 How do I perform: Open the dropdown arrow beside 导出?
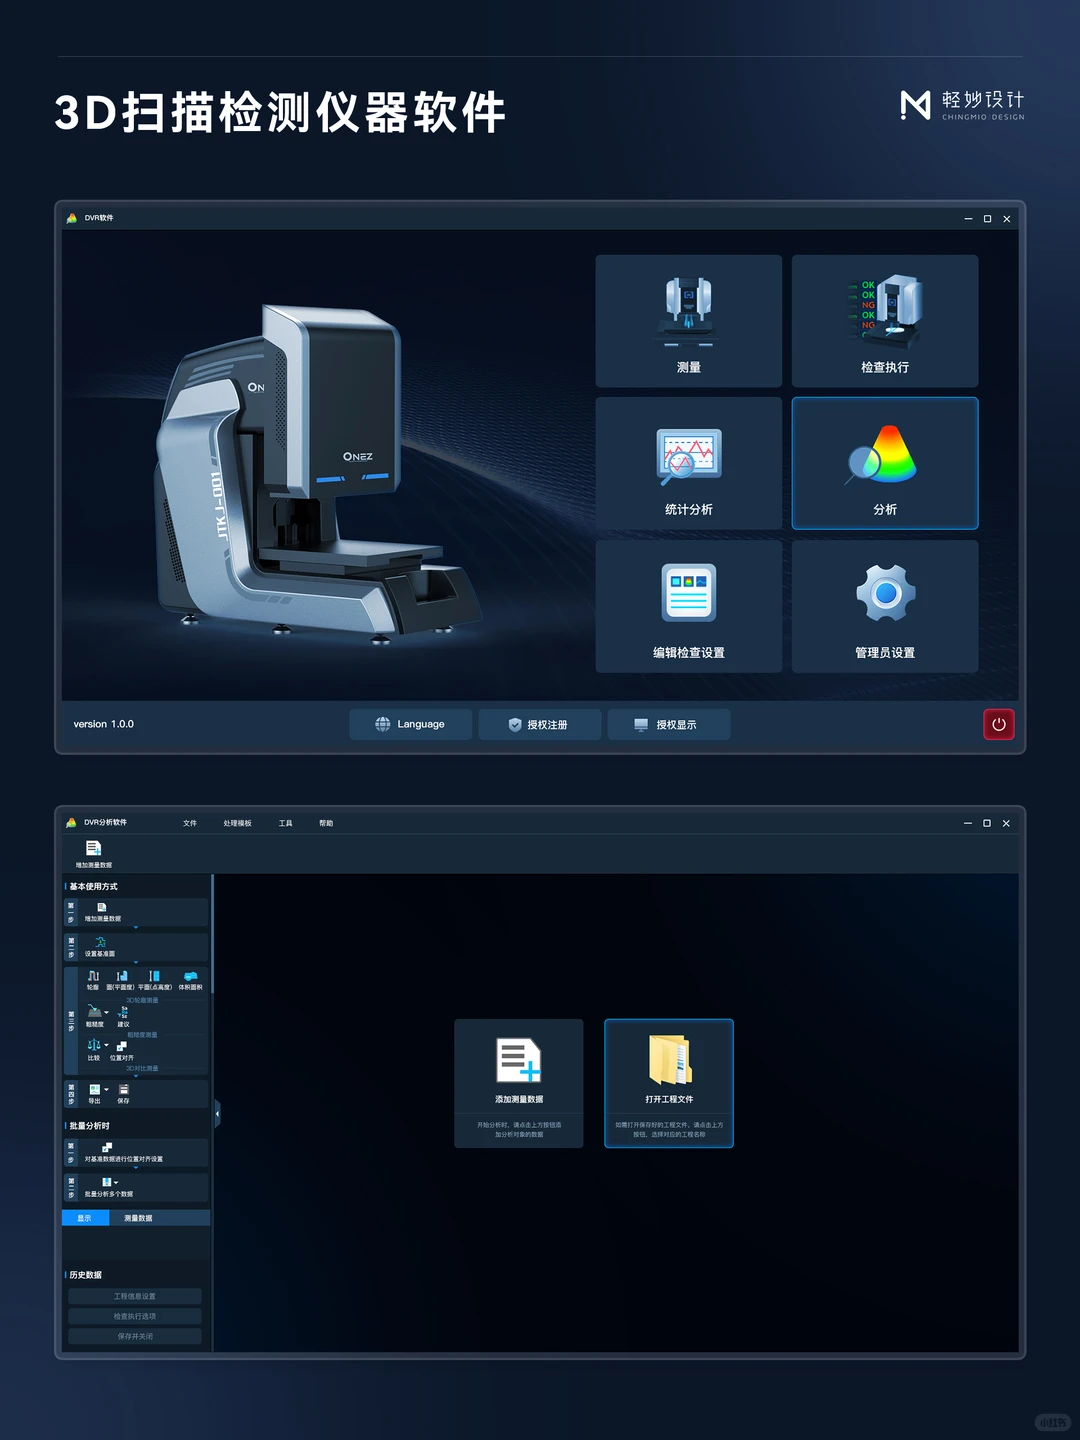click(x=107, y=1090)
